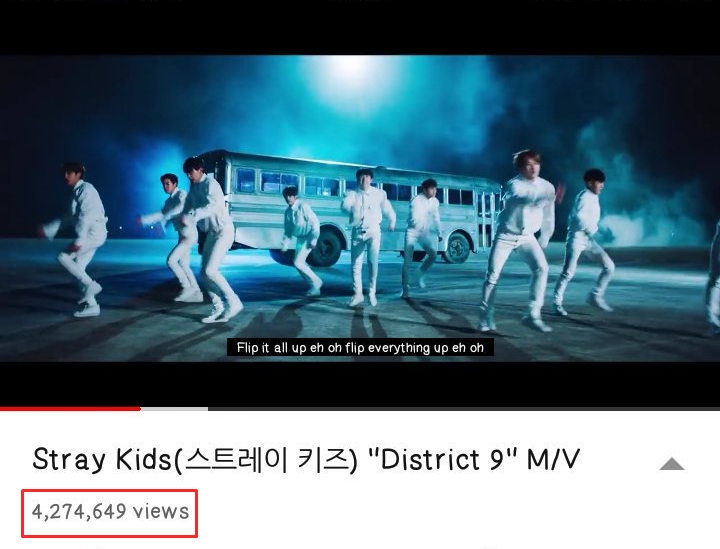720x549 pixels.
Task: Jump to the gray buffered progress segment
Action: (x=174, y=408)
